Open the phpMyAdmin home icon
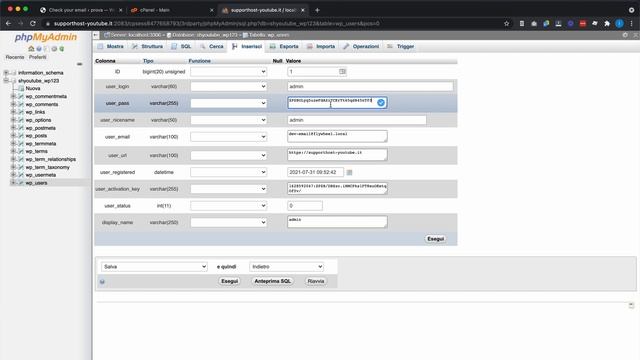Image resolution: width=640 pixels, height=360 pixels. (x=31, y=49)
